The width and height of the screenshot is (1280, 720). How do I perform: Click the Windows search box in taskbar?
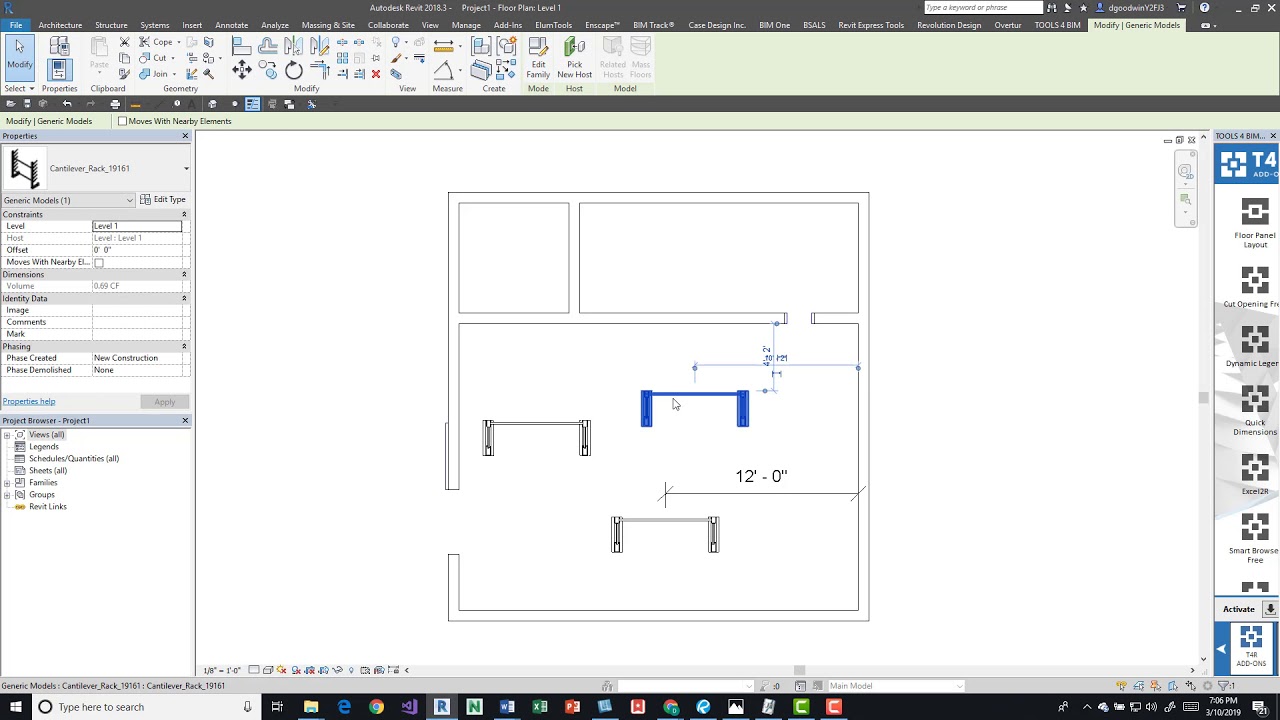[x=143, y=707]
